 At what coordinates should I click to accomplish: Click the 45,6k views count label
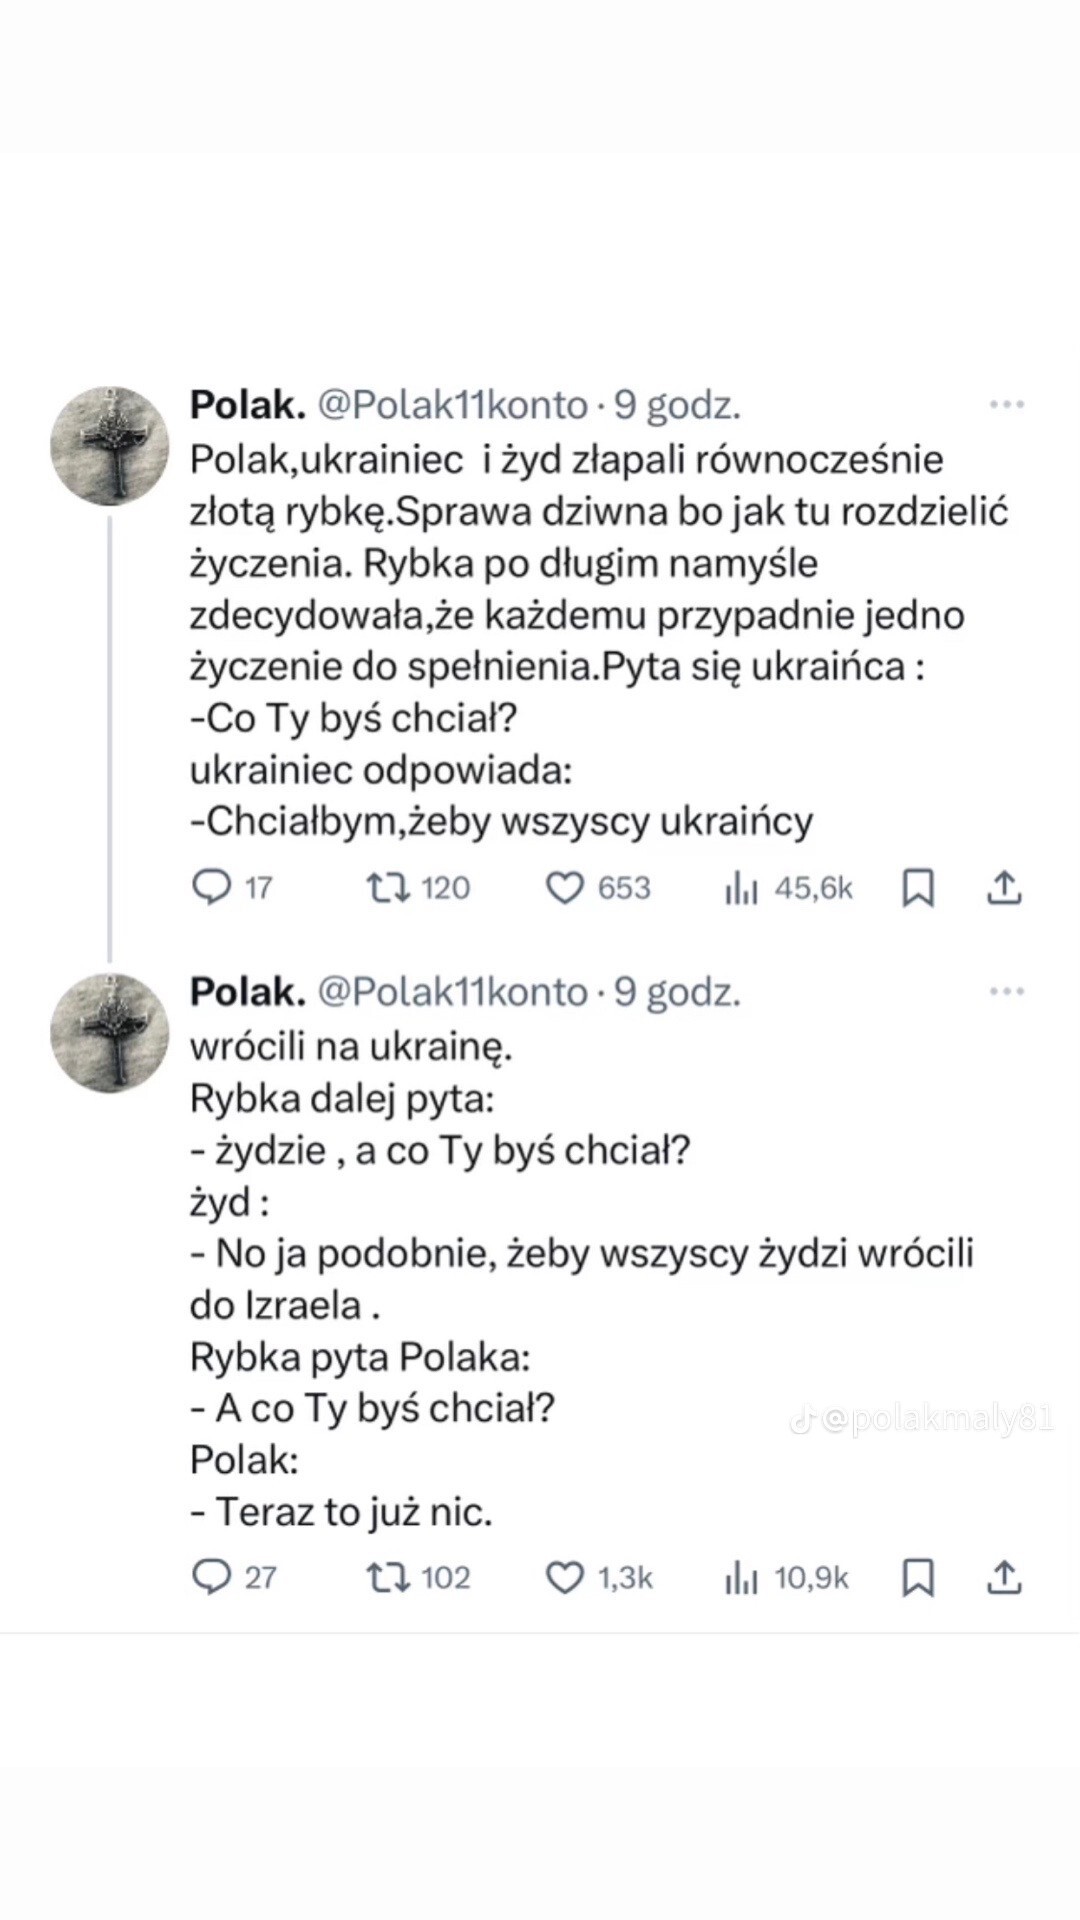pyautogui.click(x=811, y=887)
